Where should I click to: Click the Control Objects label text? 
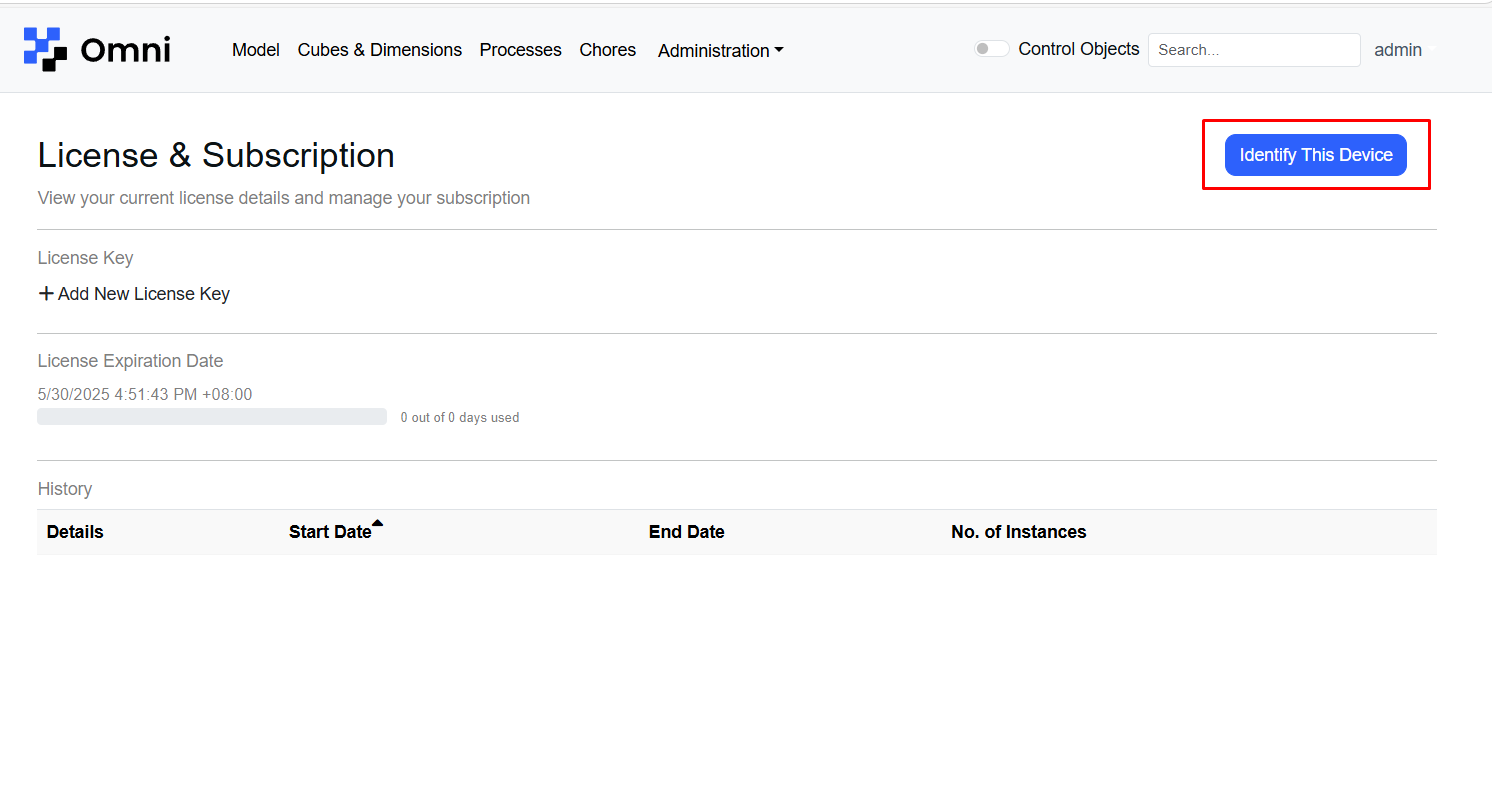pos(1079,49)
